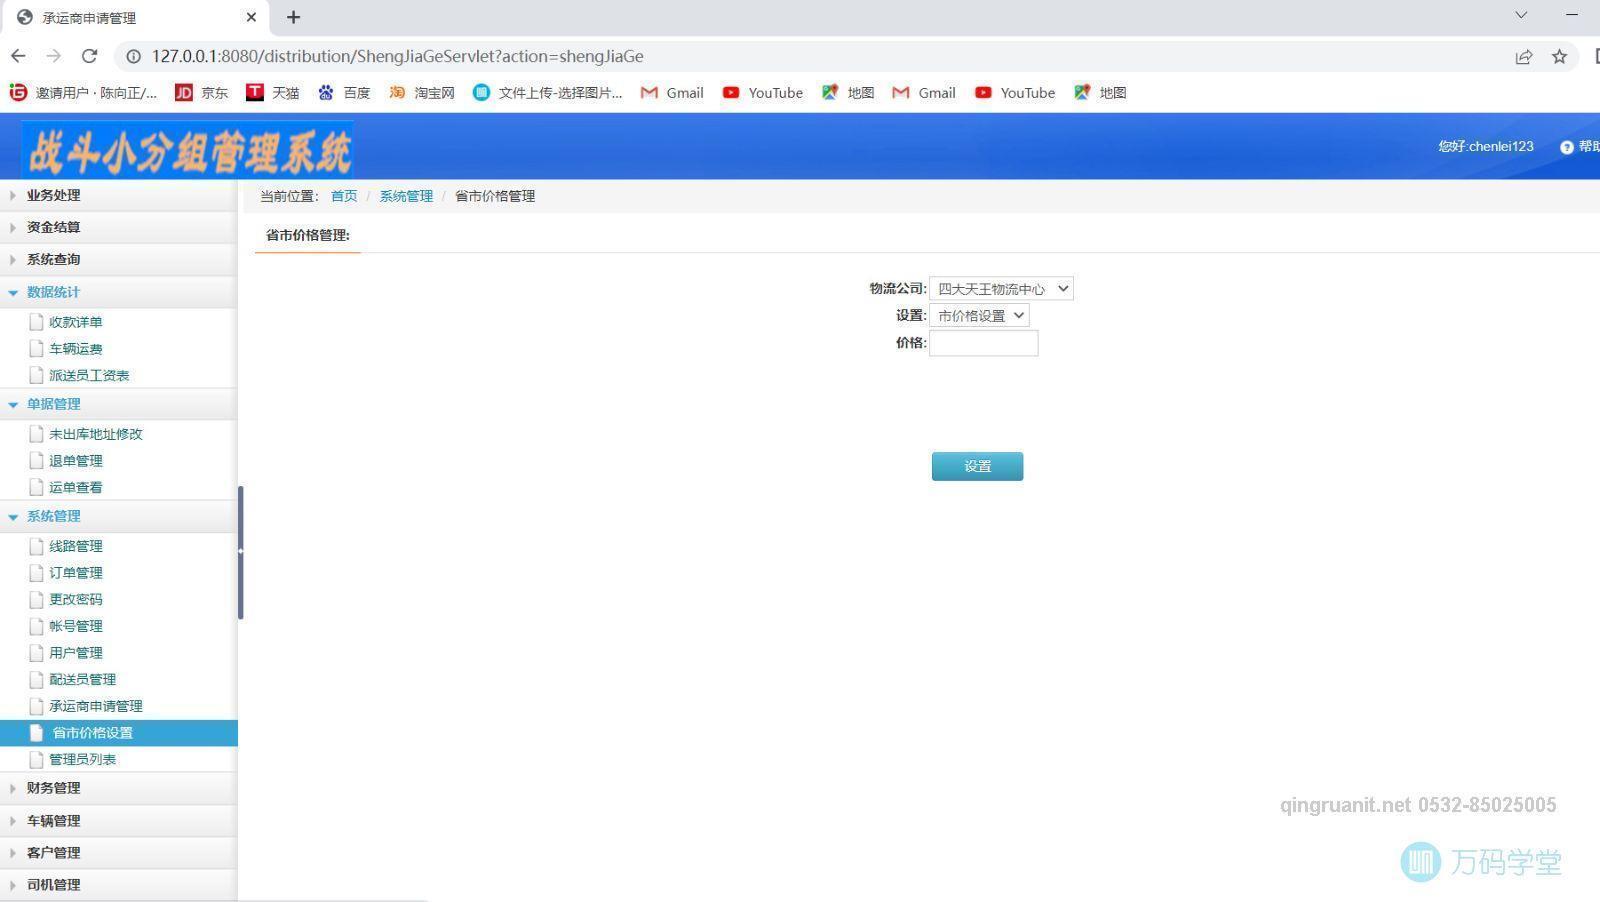Screen dimensions: 1600x902
Task: Bookmark this page with star icon
Action: [x=1559, y=57]
